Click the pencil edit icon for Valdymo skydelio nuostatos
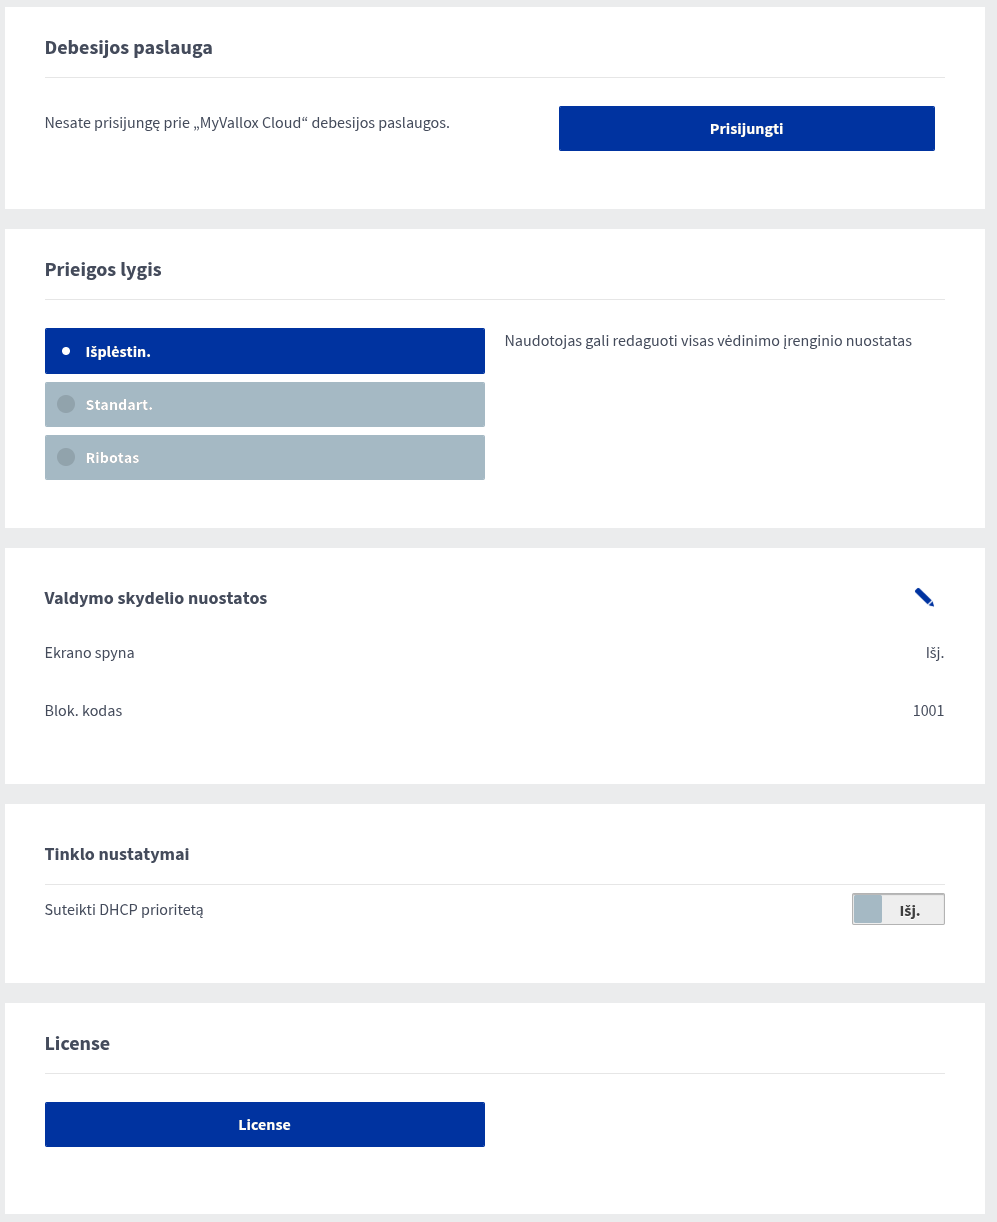This screenshot has width=997, height=1222. [x=924, y=597]
